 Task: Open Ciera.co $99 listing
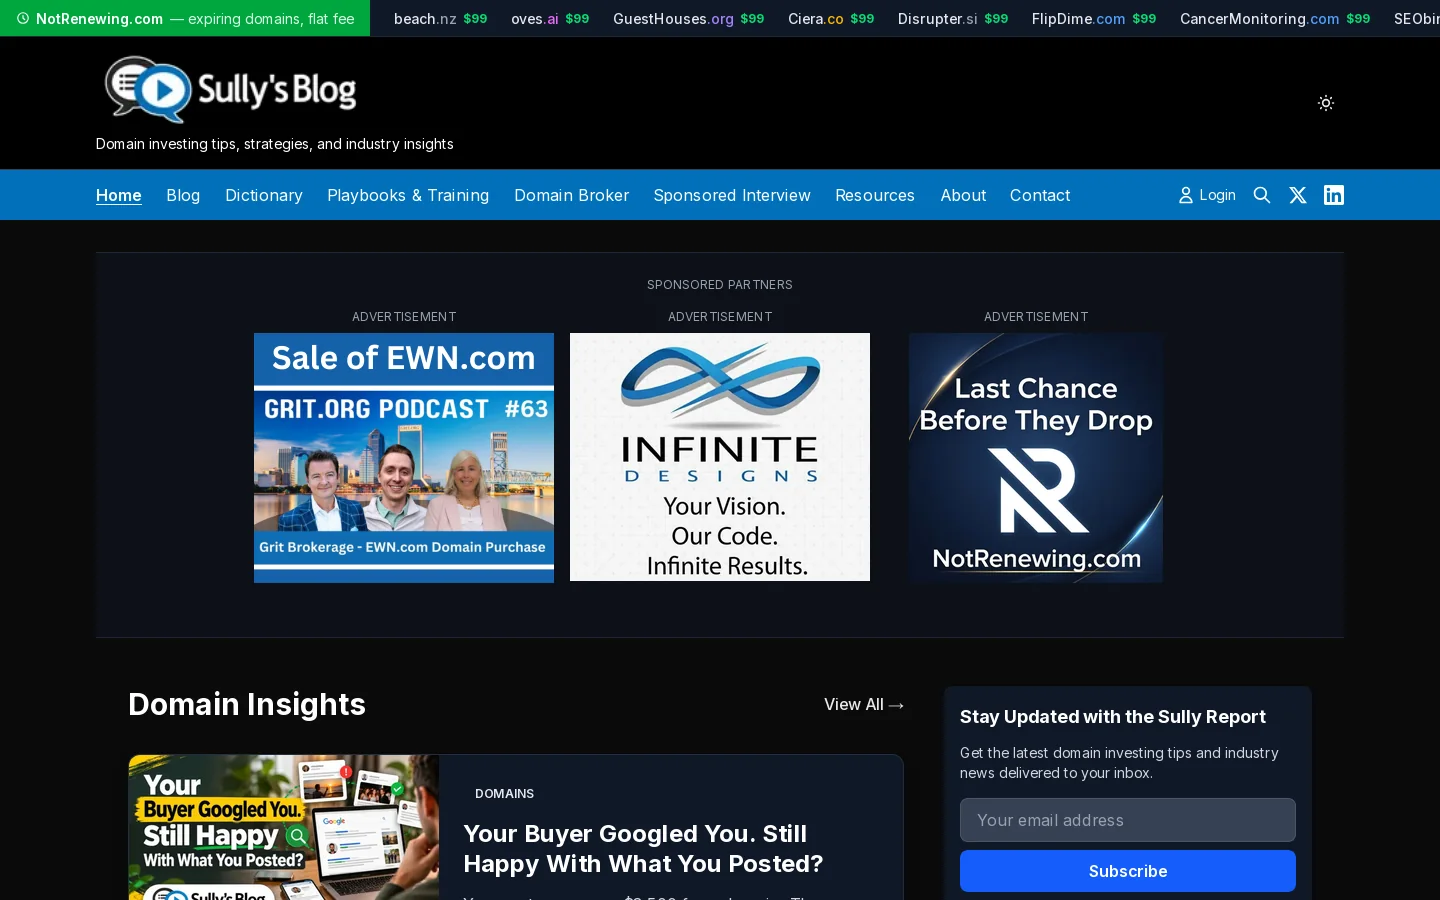[x=831, y=18]
